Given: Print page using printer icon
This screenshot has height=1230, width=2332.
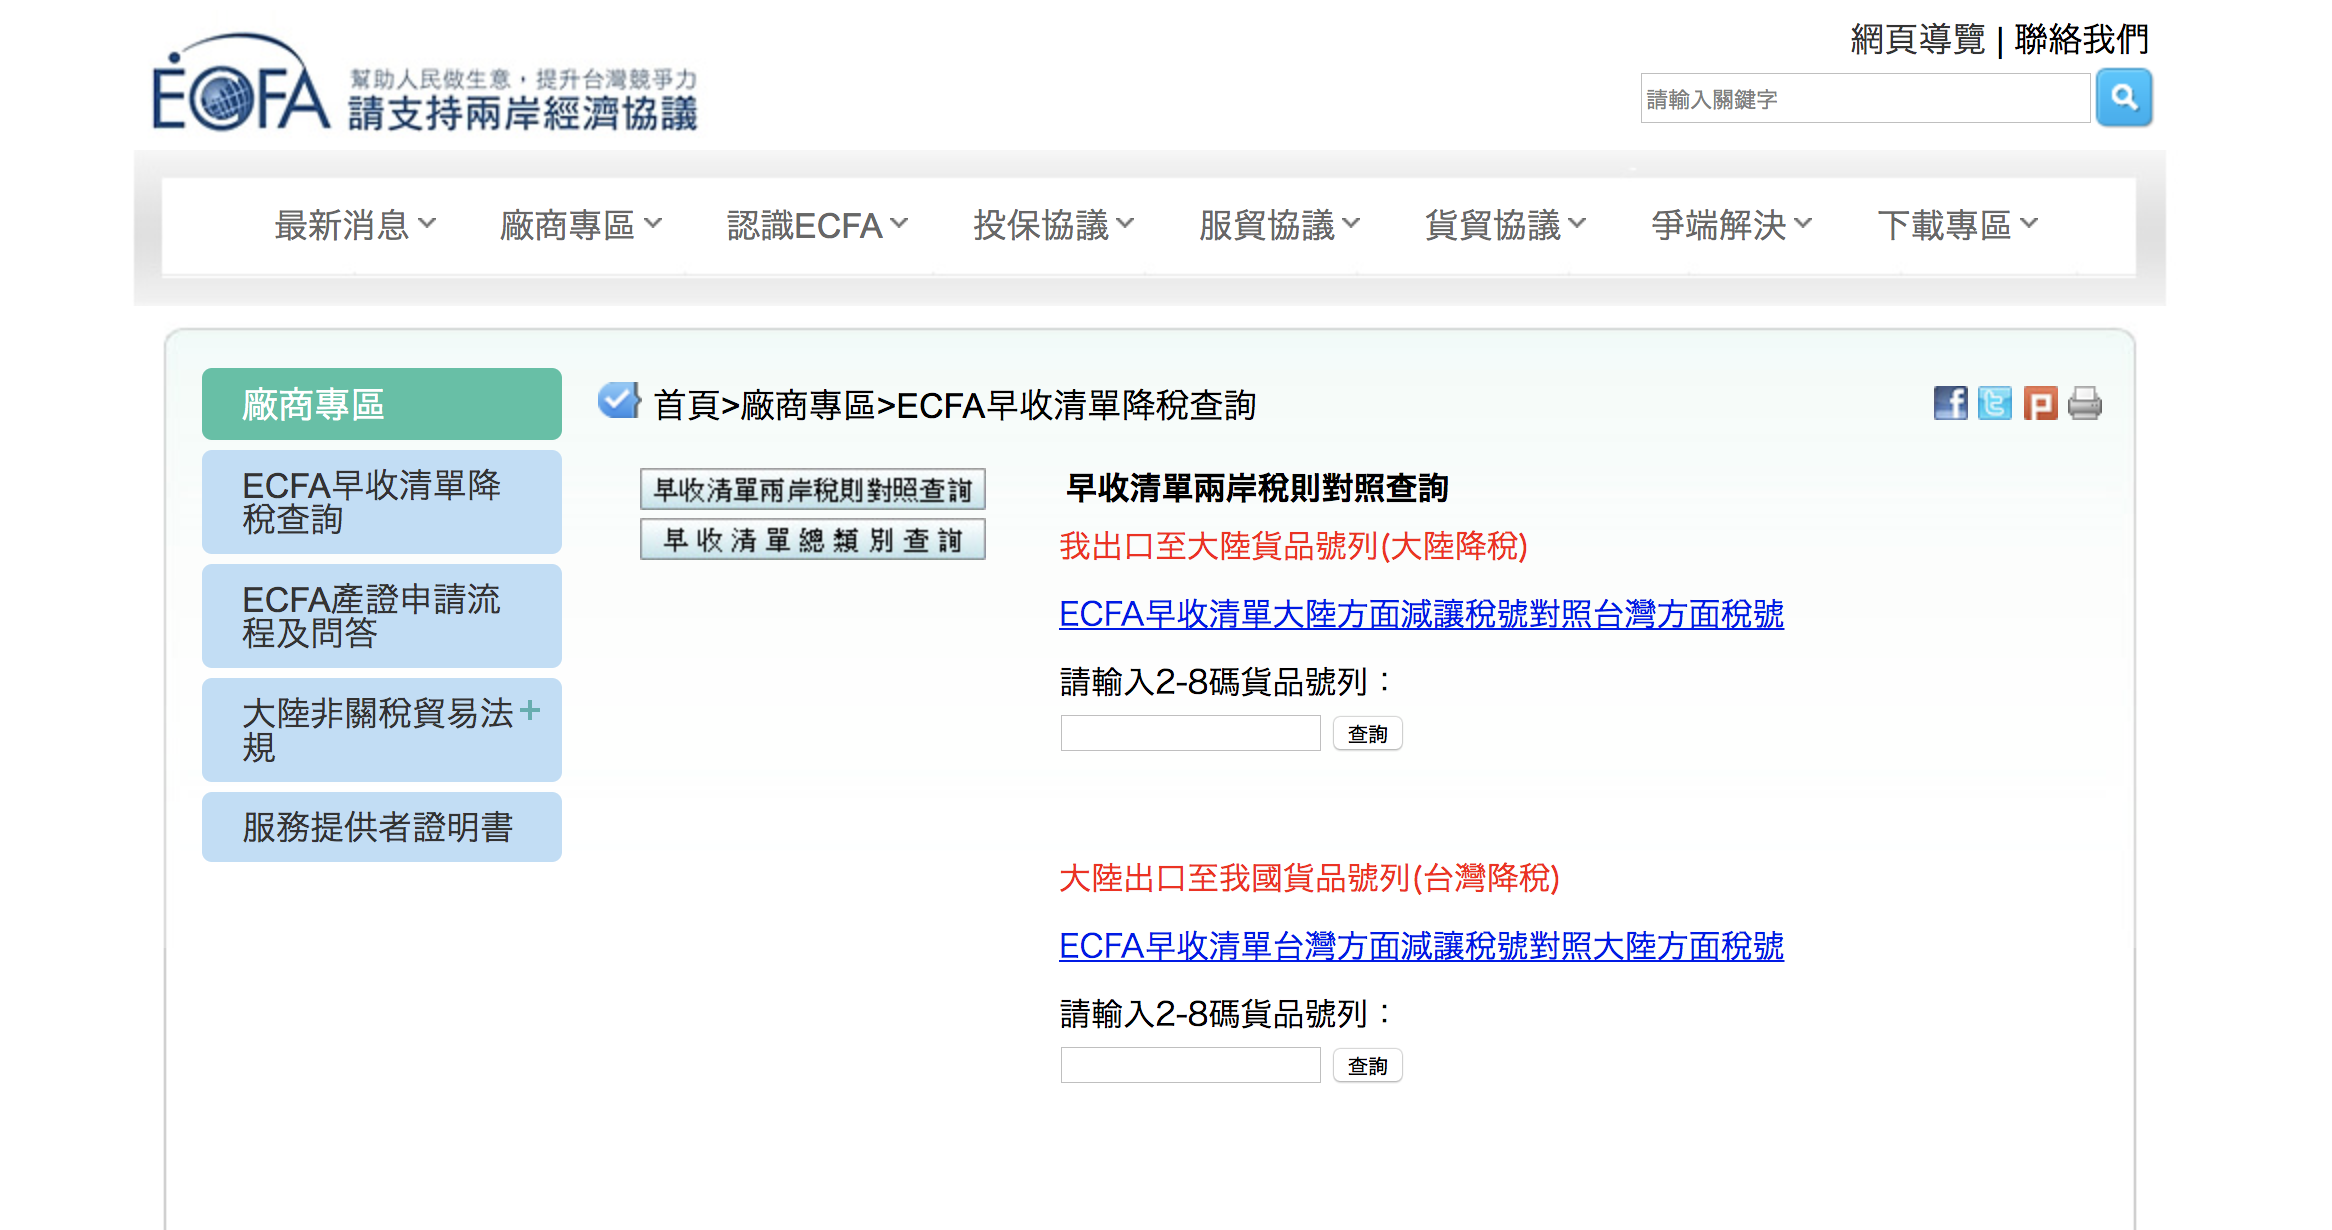Looking at the screenshot, I should point(2084,404).
